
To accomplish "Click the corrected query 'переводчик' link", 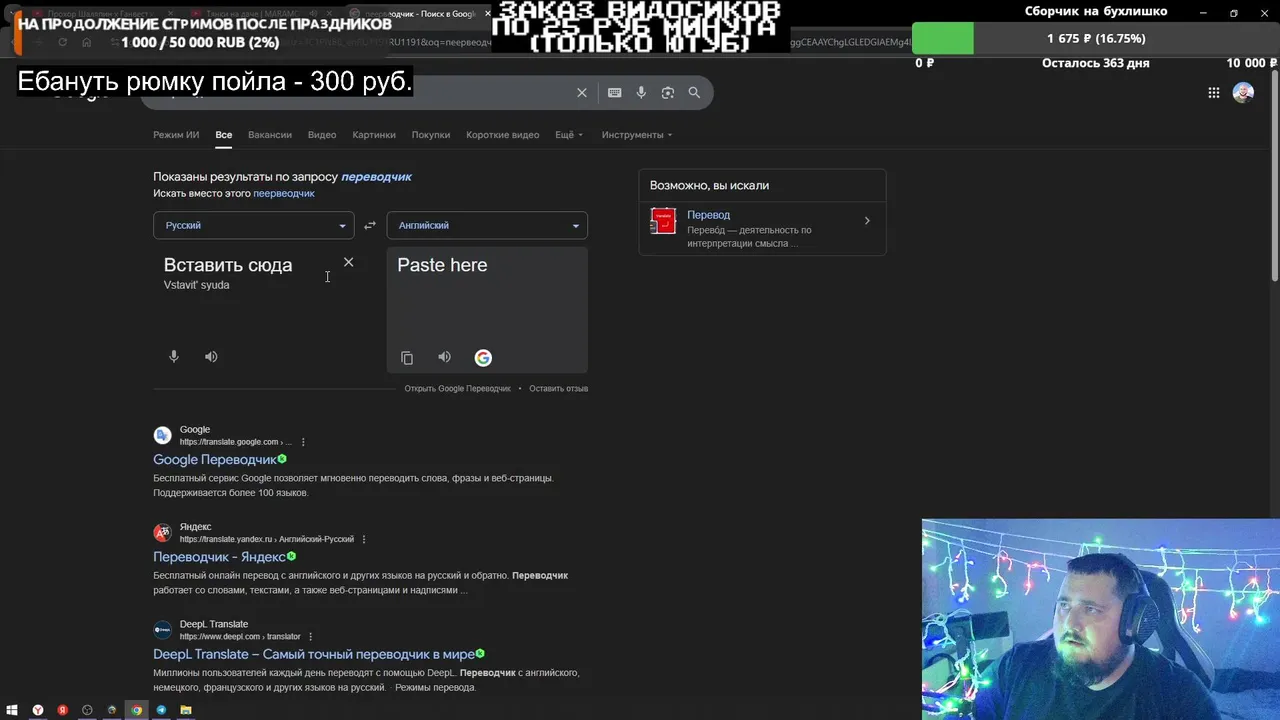I will (x=376, y=177).
